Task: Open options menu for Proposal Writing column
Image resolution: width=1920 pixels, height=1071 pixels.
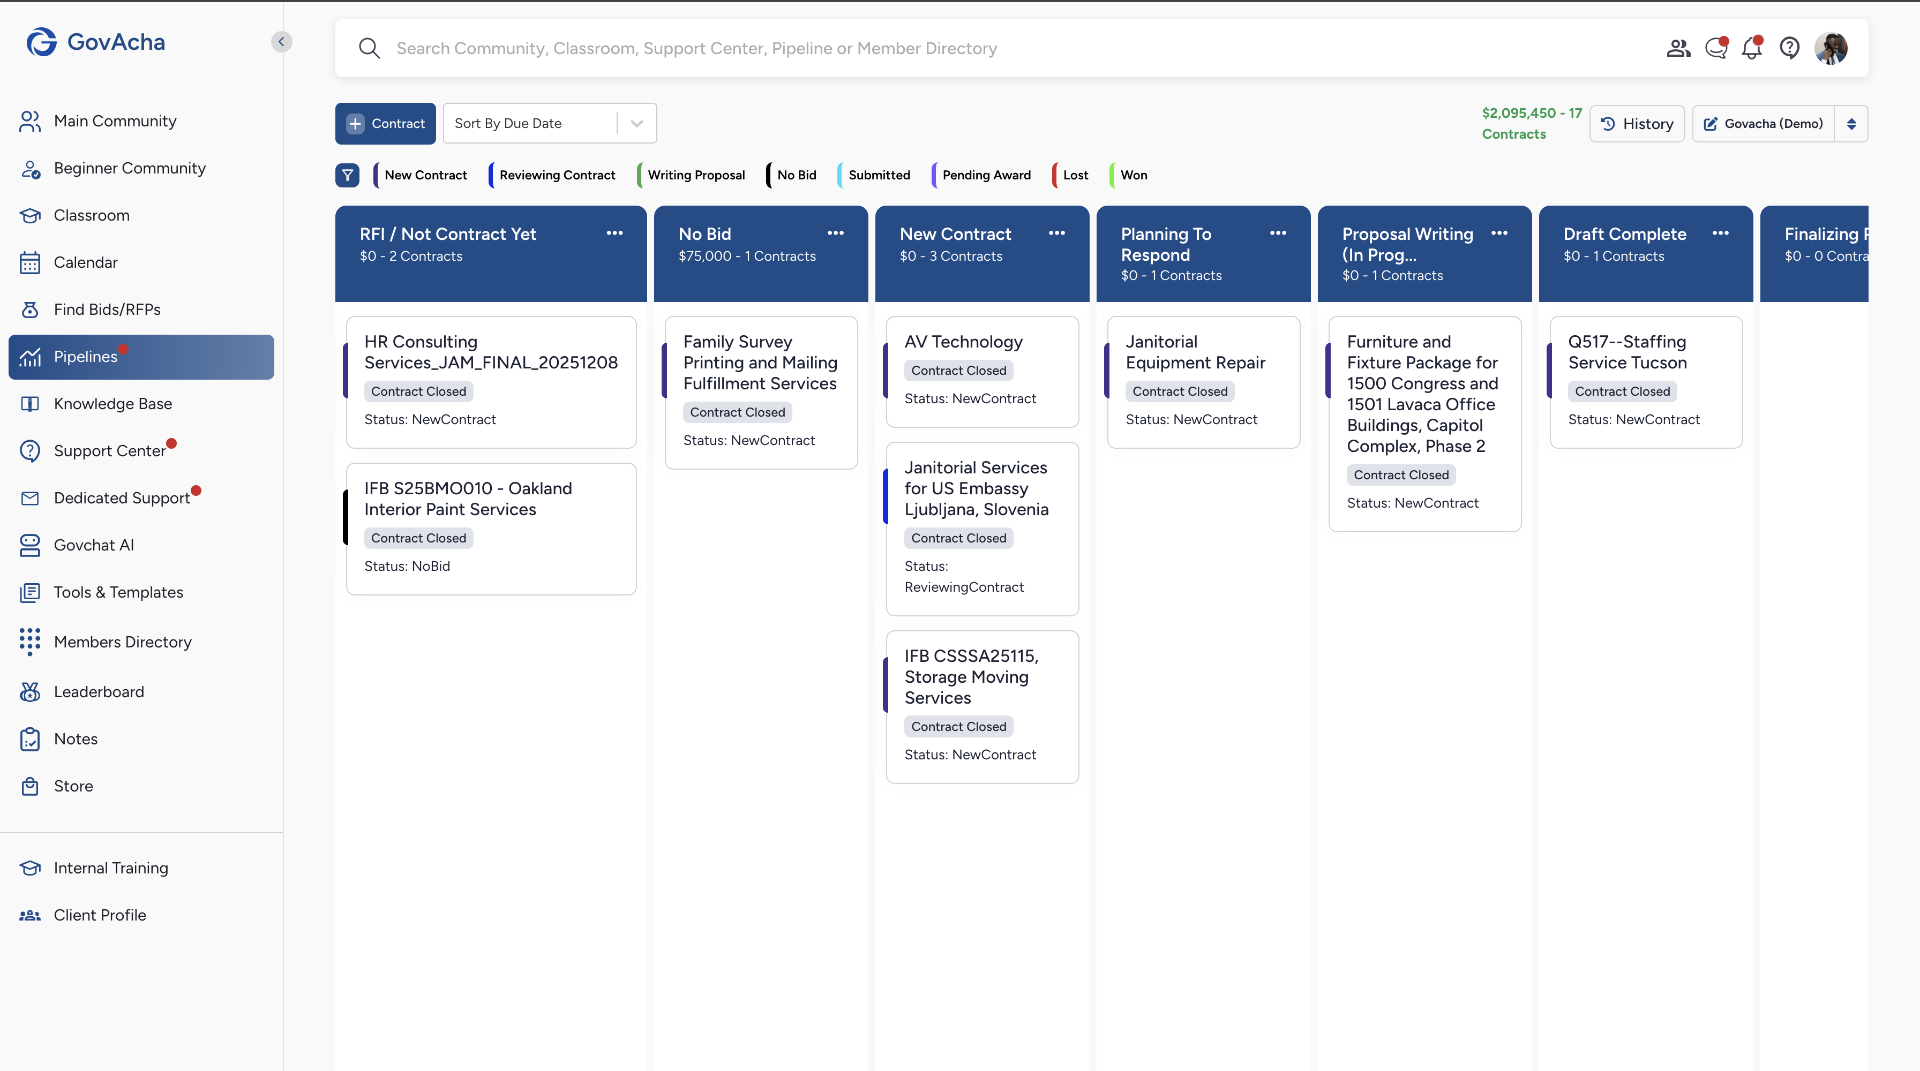Action: tap(1499, 233)
